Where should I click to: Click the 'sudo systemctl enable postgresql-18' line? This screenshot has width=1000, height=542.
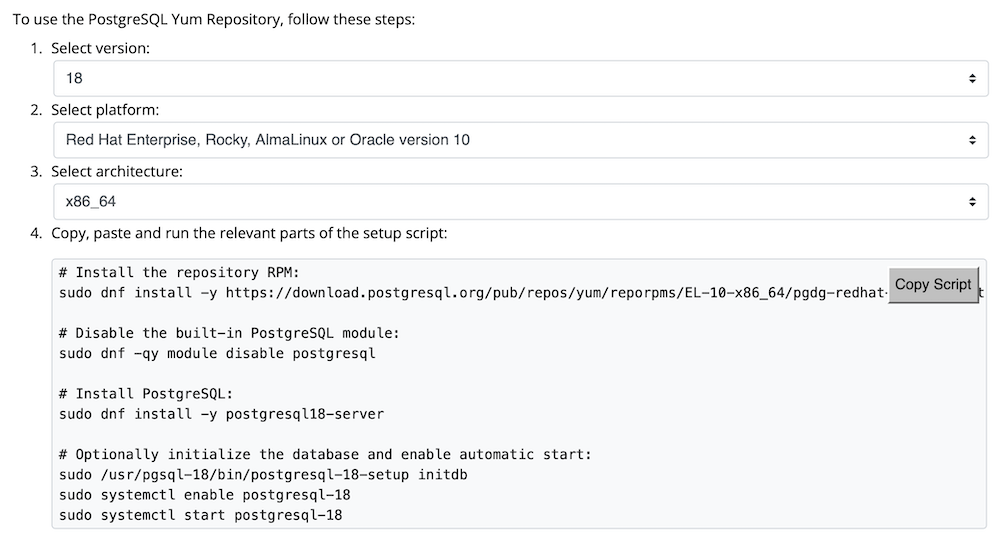(204, 495)
